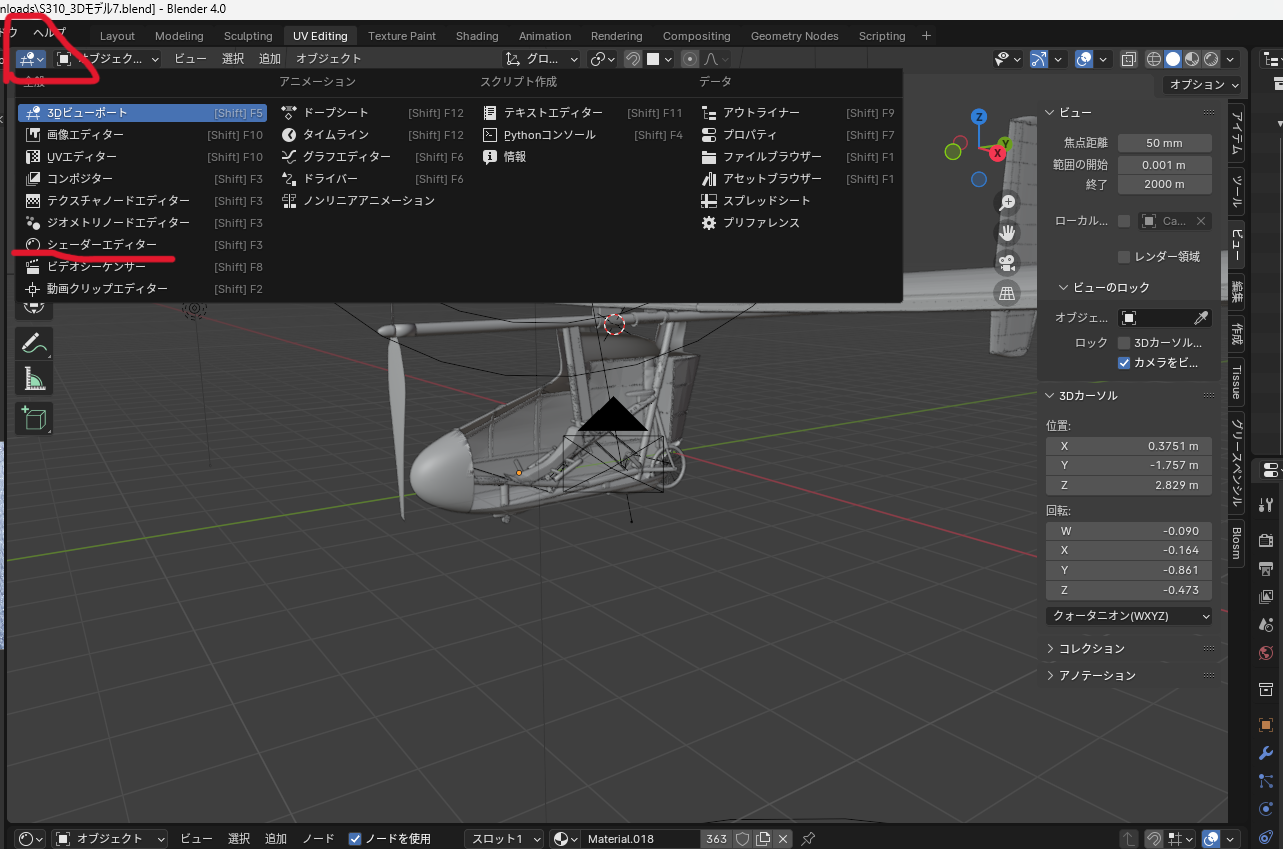Choose 3Dビューポート editor type
Screen dimensions: 1283x849
(x=141, y=113)
